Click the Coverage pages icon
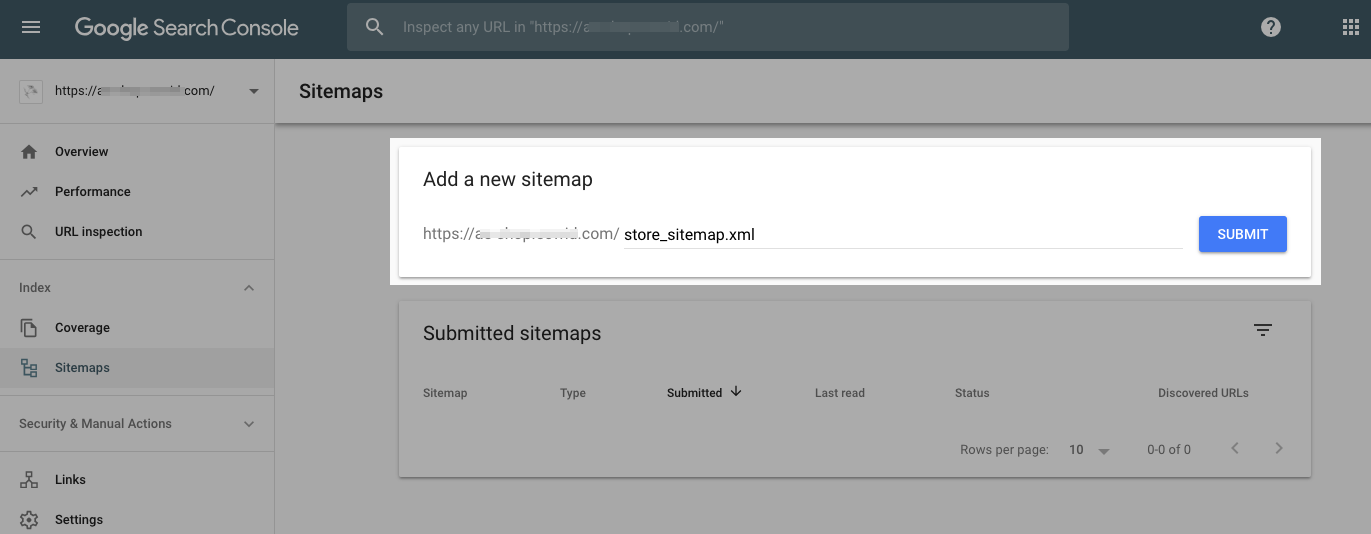 [29, 328]
